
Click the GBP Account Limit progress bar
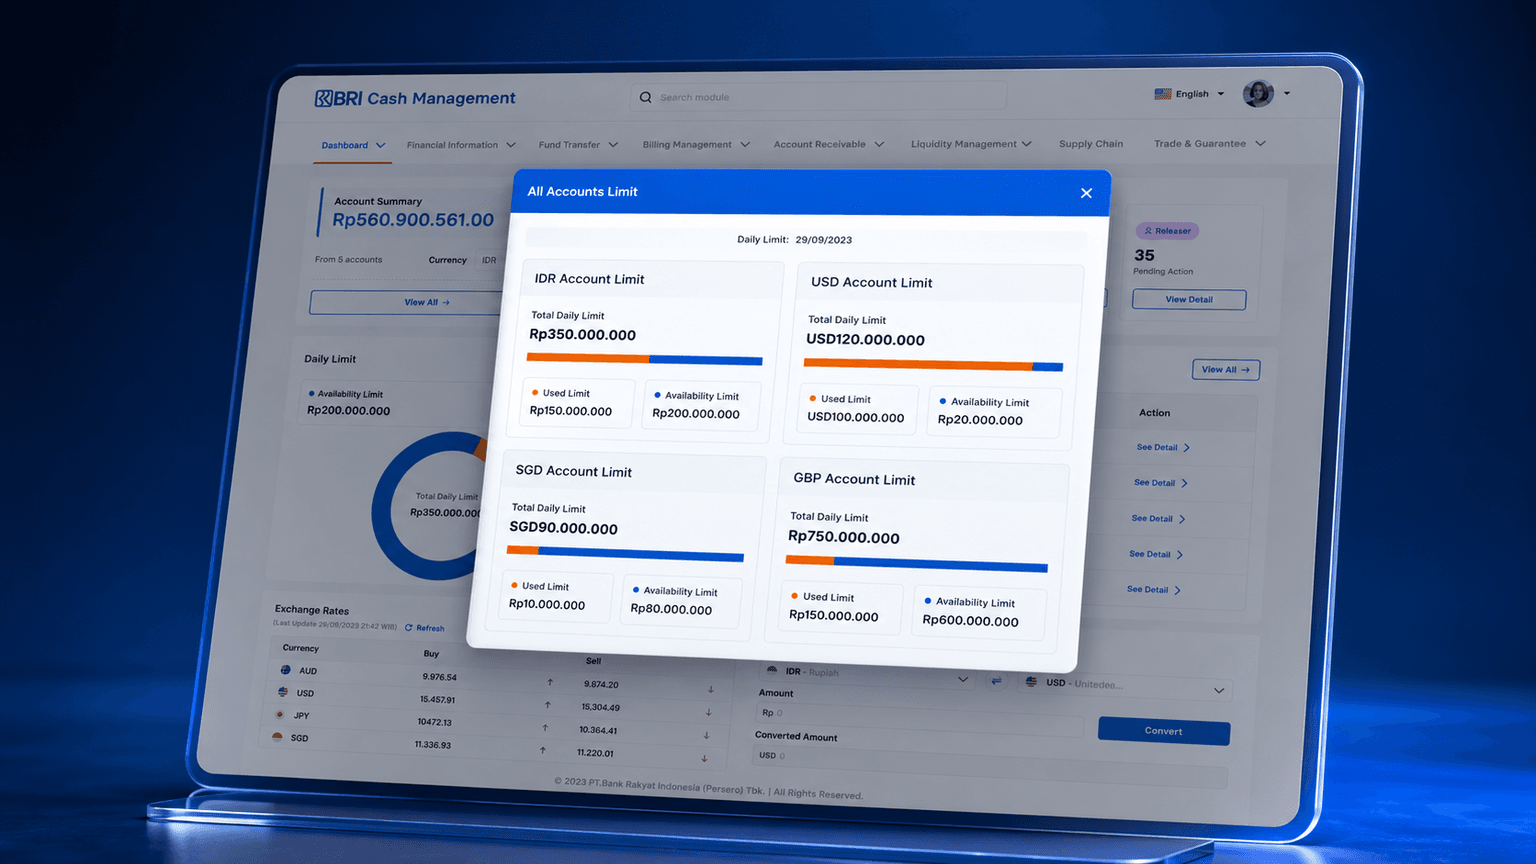point(916,564)
